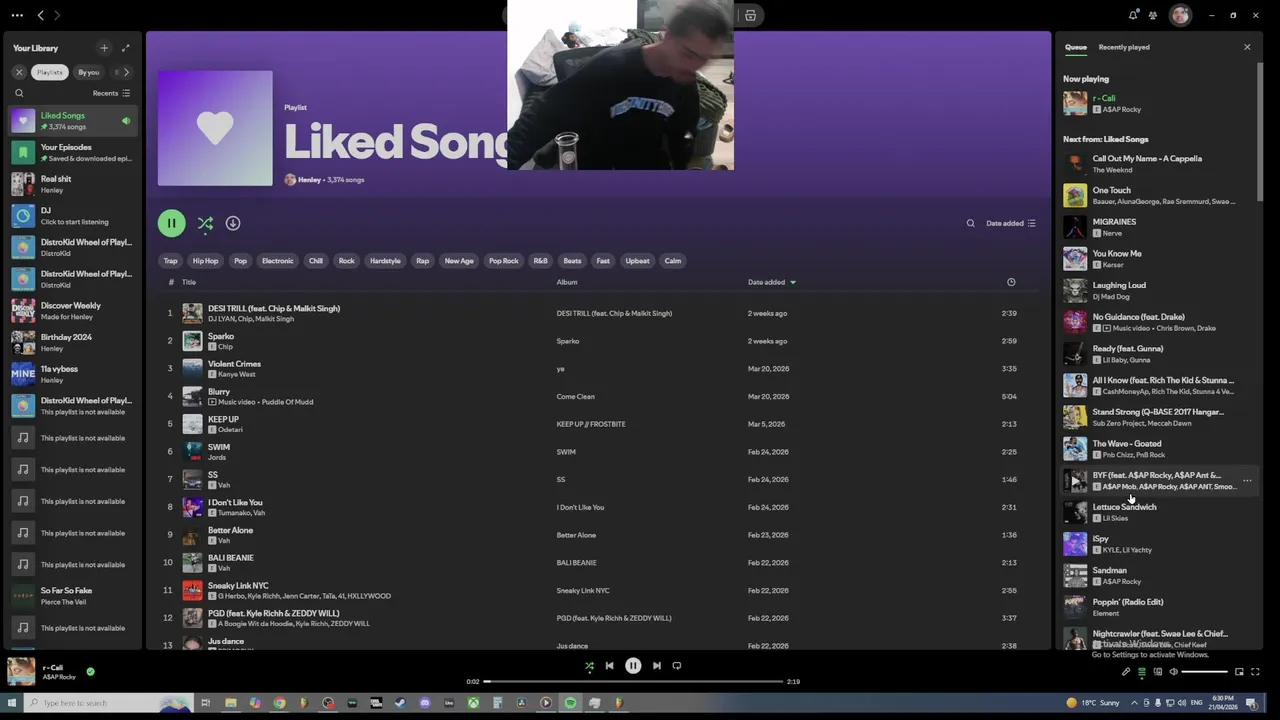Viewport: 1280px width, 720px height.
Task: Open the notifications bell icon
Action: [x=1133, y=15]
